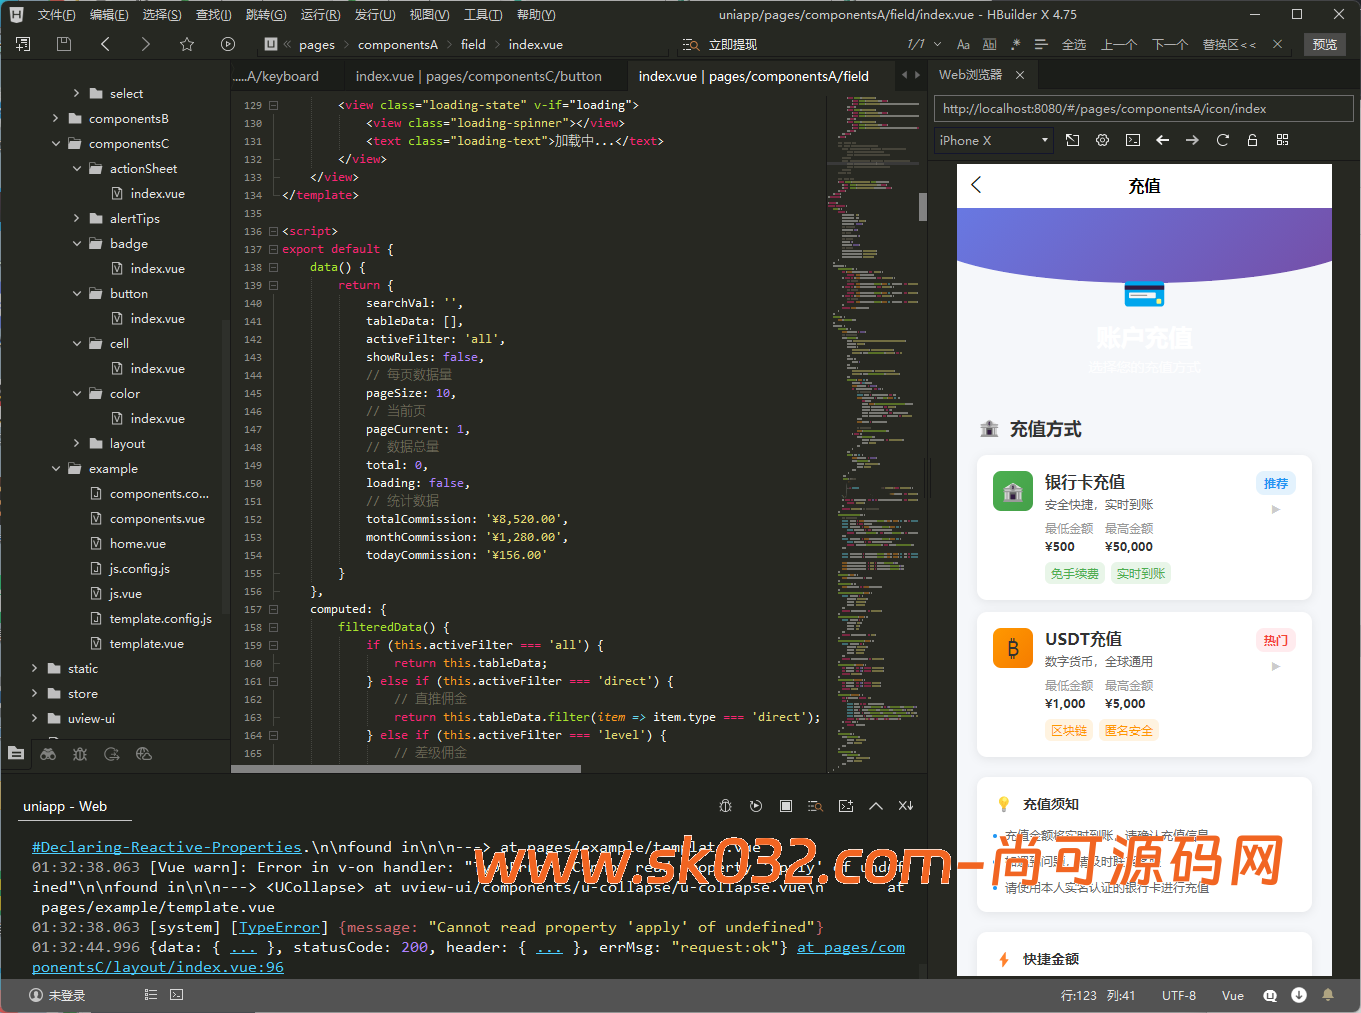Toggle case-sensitive search (Aa)
Image resolution: width=1361 pixels, height=1013 pixels.
(963, 45)
